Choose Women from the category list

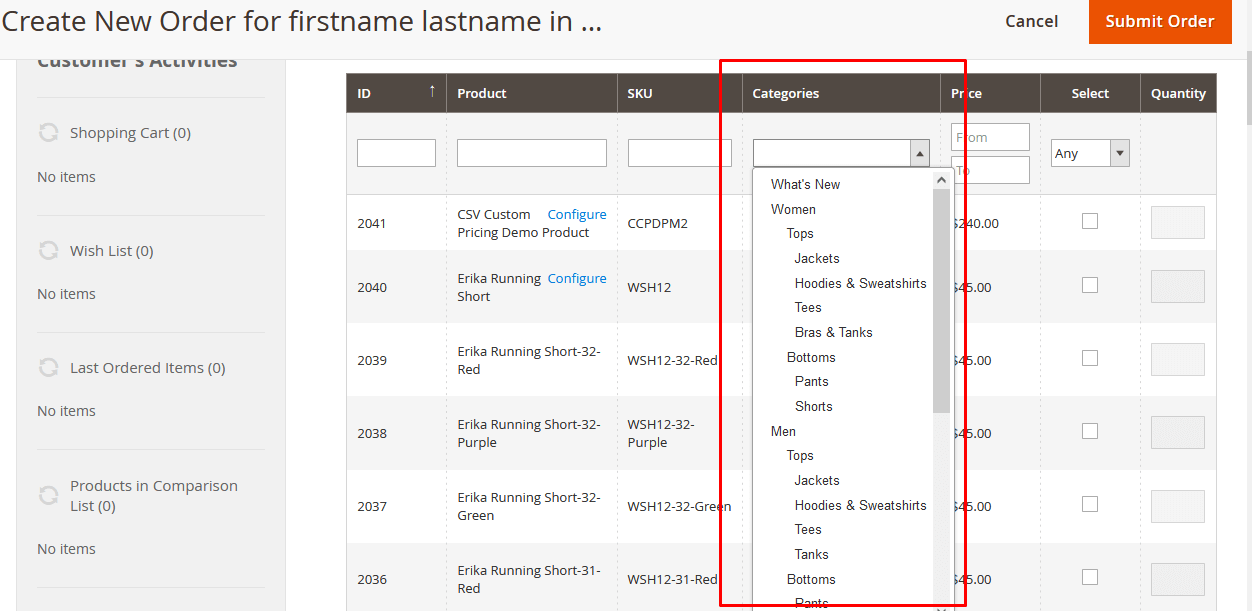click(x=793, y=208)
